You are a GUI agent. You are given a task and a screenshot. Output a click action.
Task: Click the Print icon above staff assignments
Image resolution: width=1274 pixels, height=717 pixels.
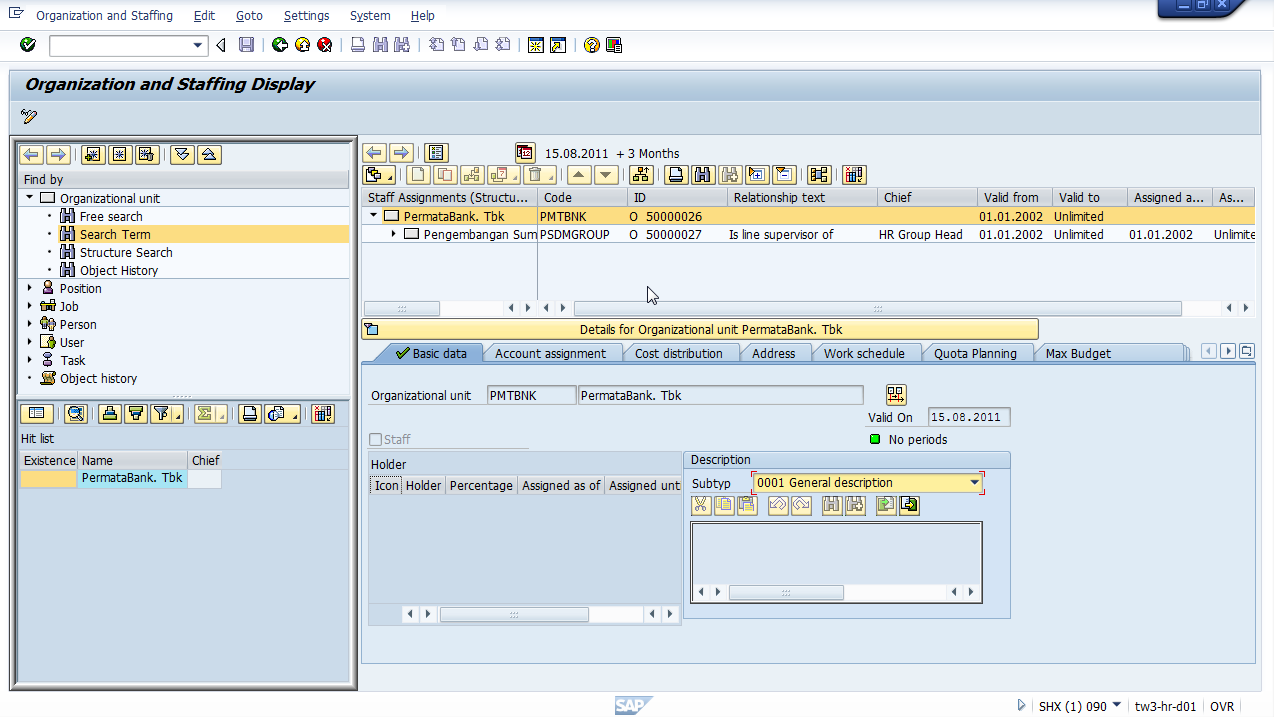click(x=677, y=174)
